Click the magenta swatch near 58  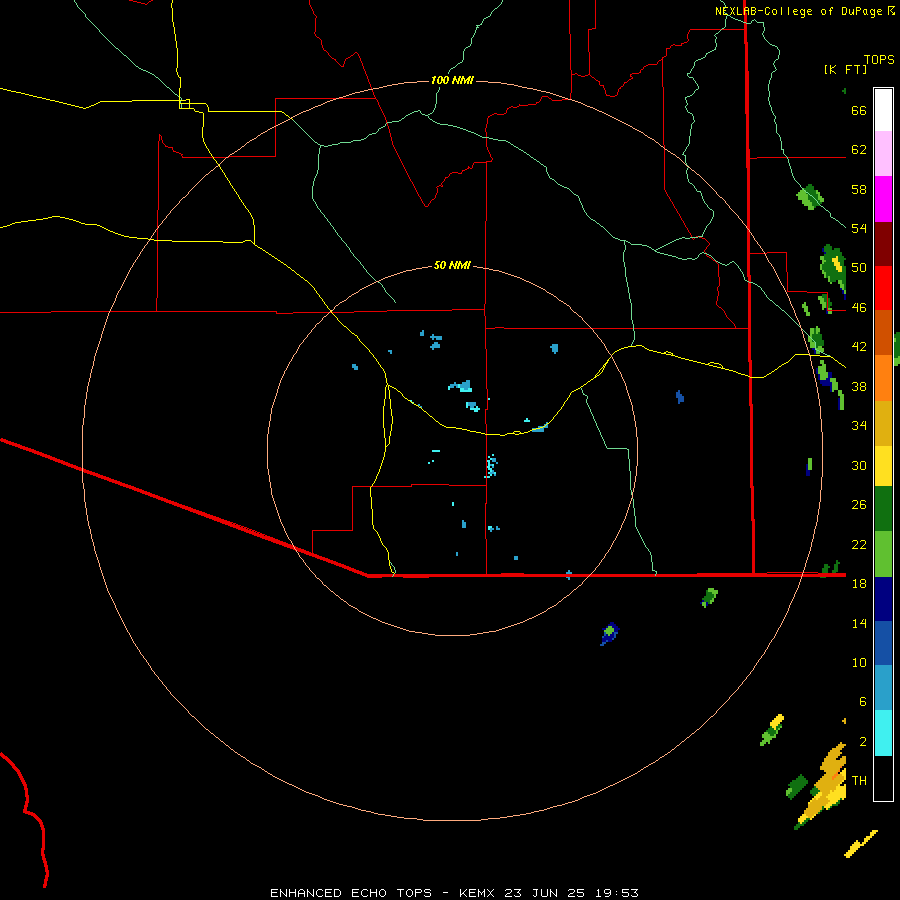click(x=883, y=199)
